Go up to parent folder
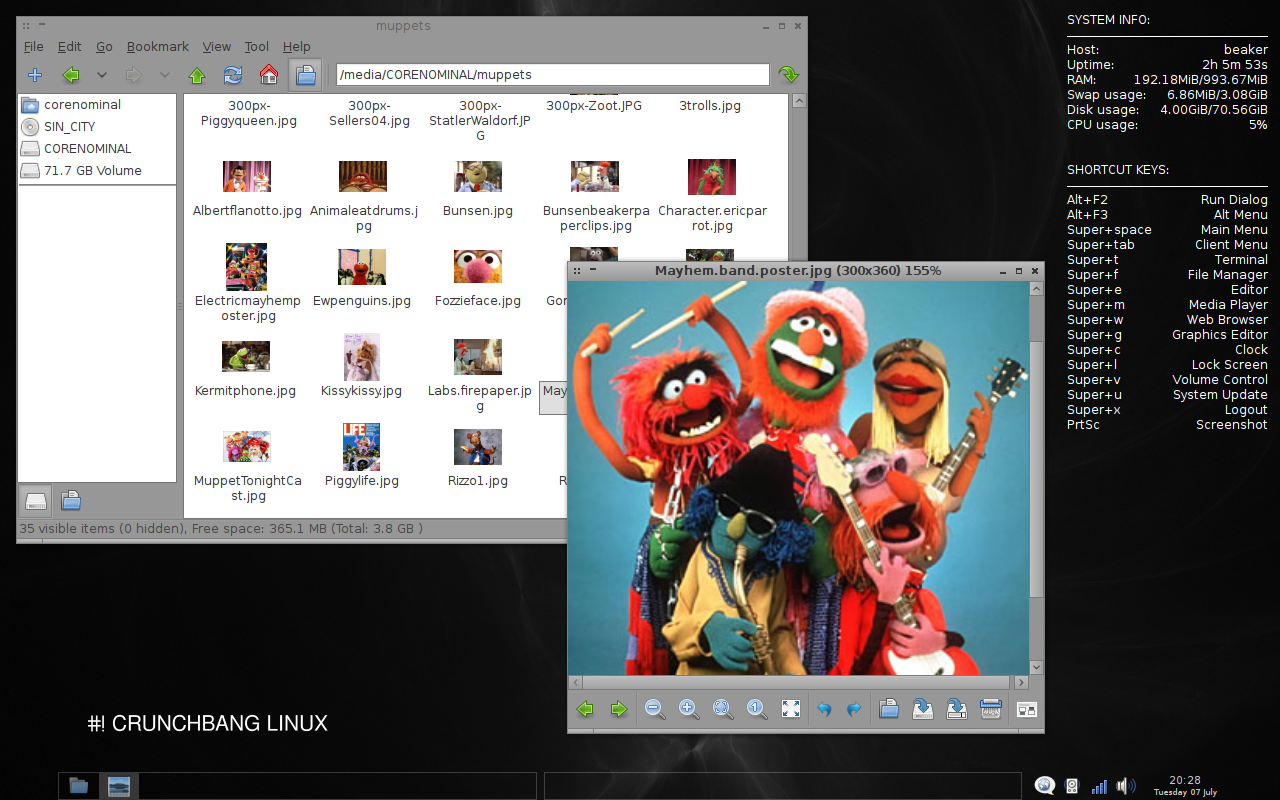The image size is (1280, 800). [197, 75]
